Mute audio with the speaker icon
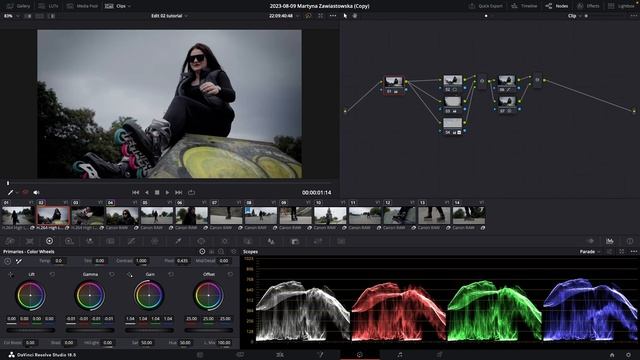This screenshot has height=360, width=640. (36, 192)
